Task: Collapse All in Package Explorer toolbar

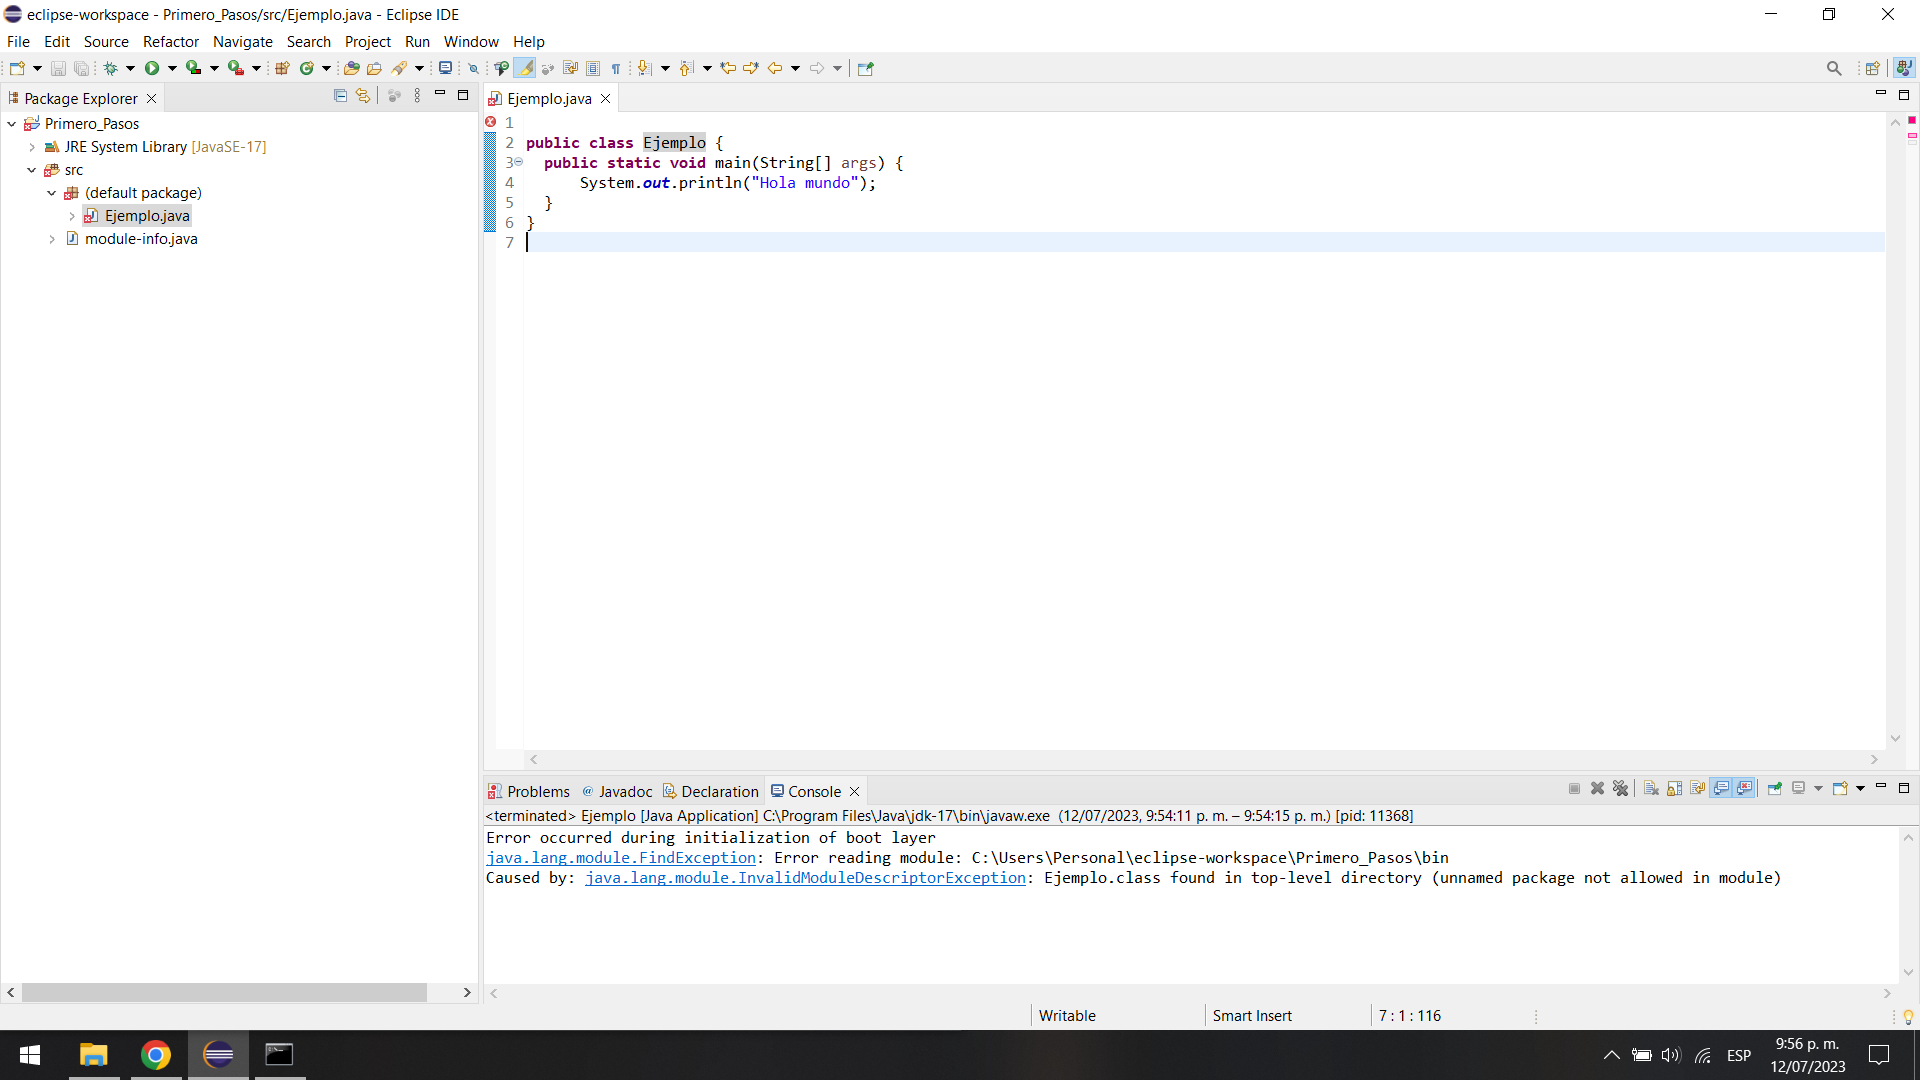Action: pos(340,96)
